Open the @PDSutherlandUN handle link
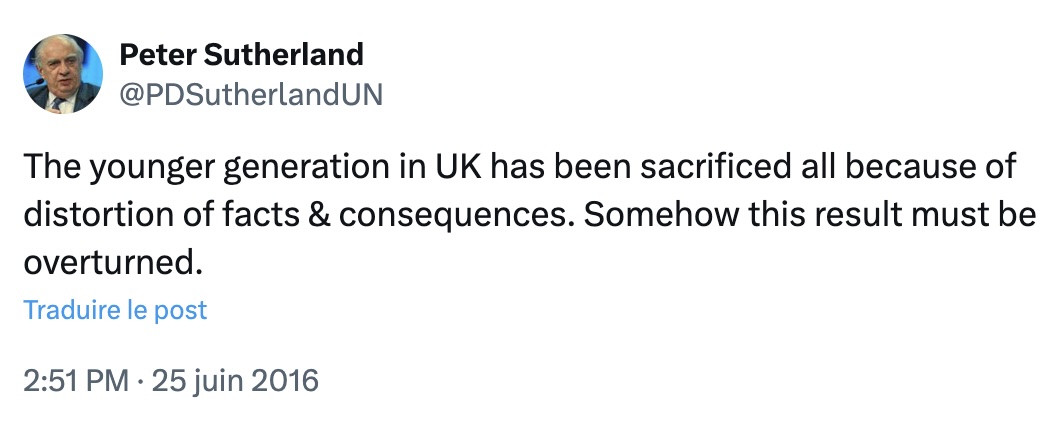1058x430 pixels. coord(250,94)
